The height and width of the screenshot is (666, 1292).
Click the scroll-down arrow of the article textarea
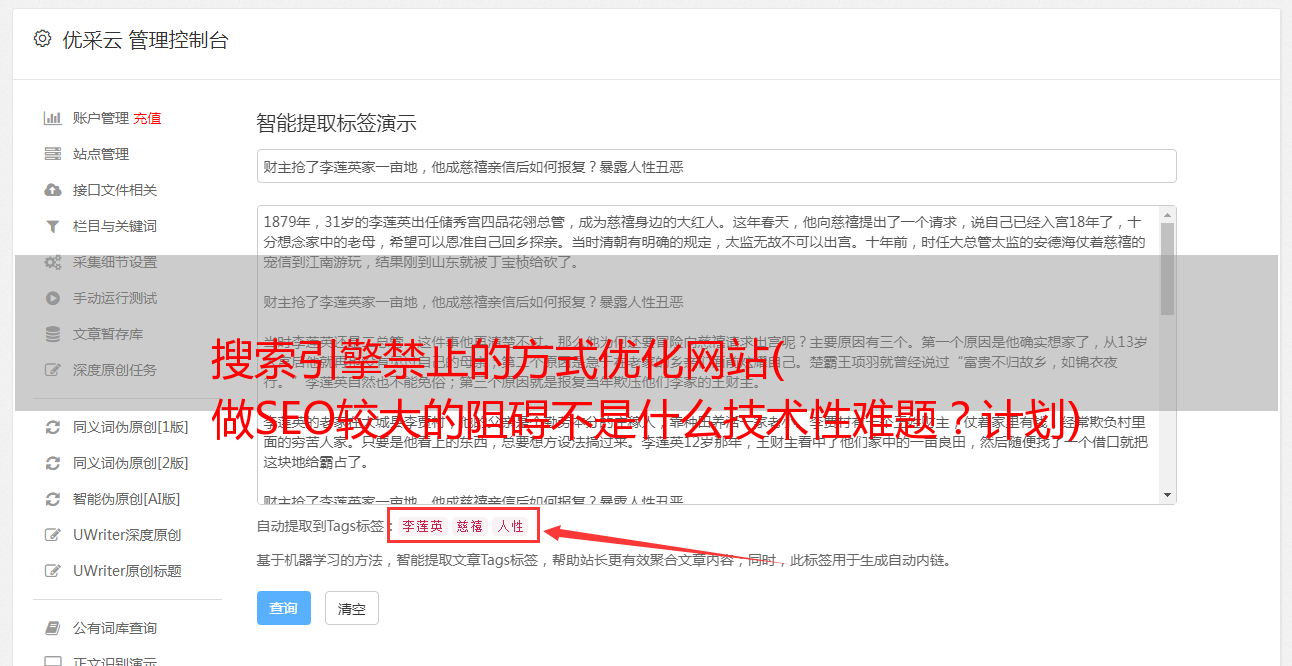[x=1168, y=495]
